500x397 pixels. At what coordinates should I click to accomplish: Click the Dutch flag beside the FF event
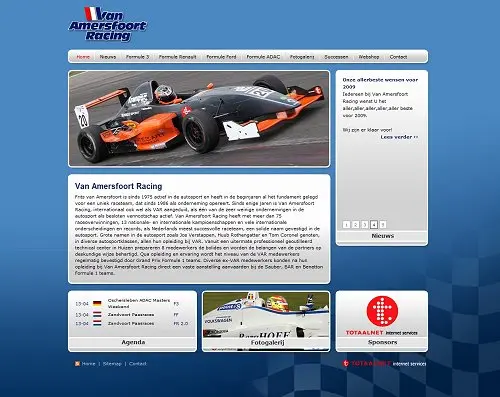point(97,315)
